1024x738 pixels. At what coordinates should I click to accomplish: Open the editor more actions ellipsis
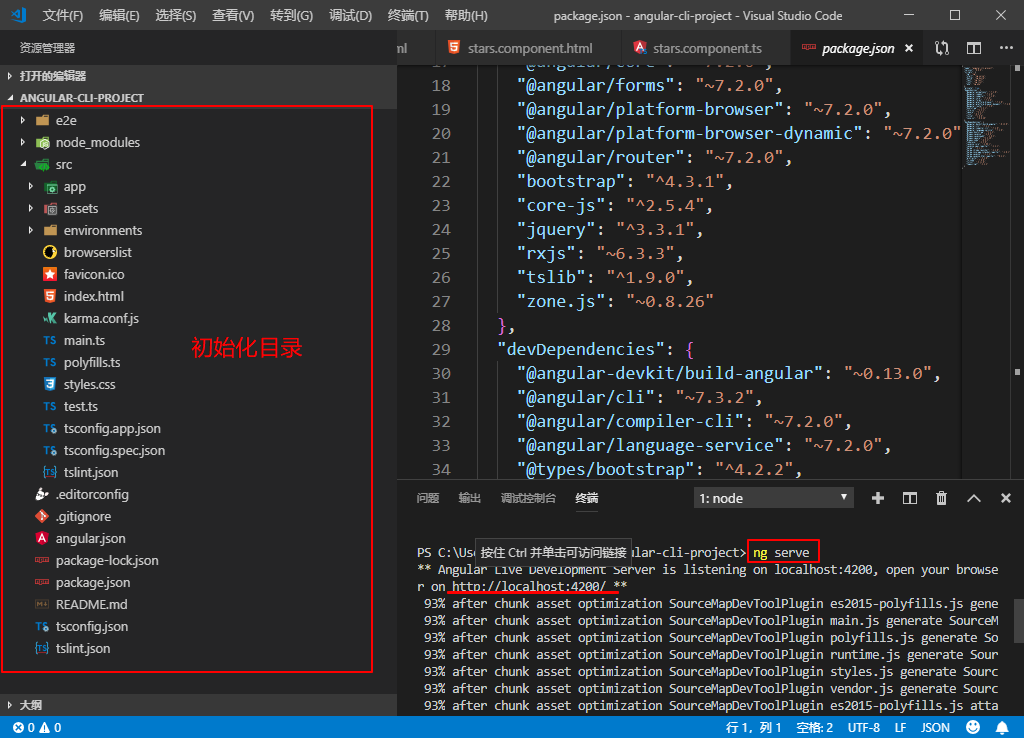point(1006,48)
